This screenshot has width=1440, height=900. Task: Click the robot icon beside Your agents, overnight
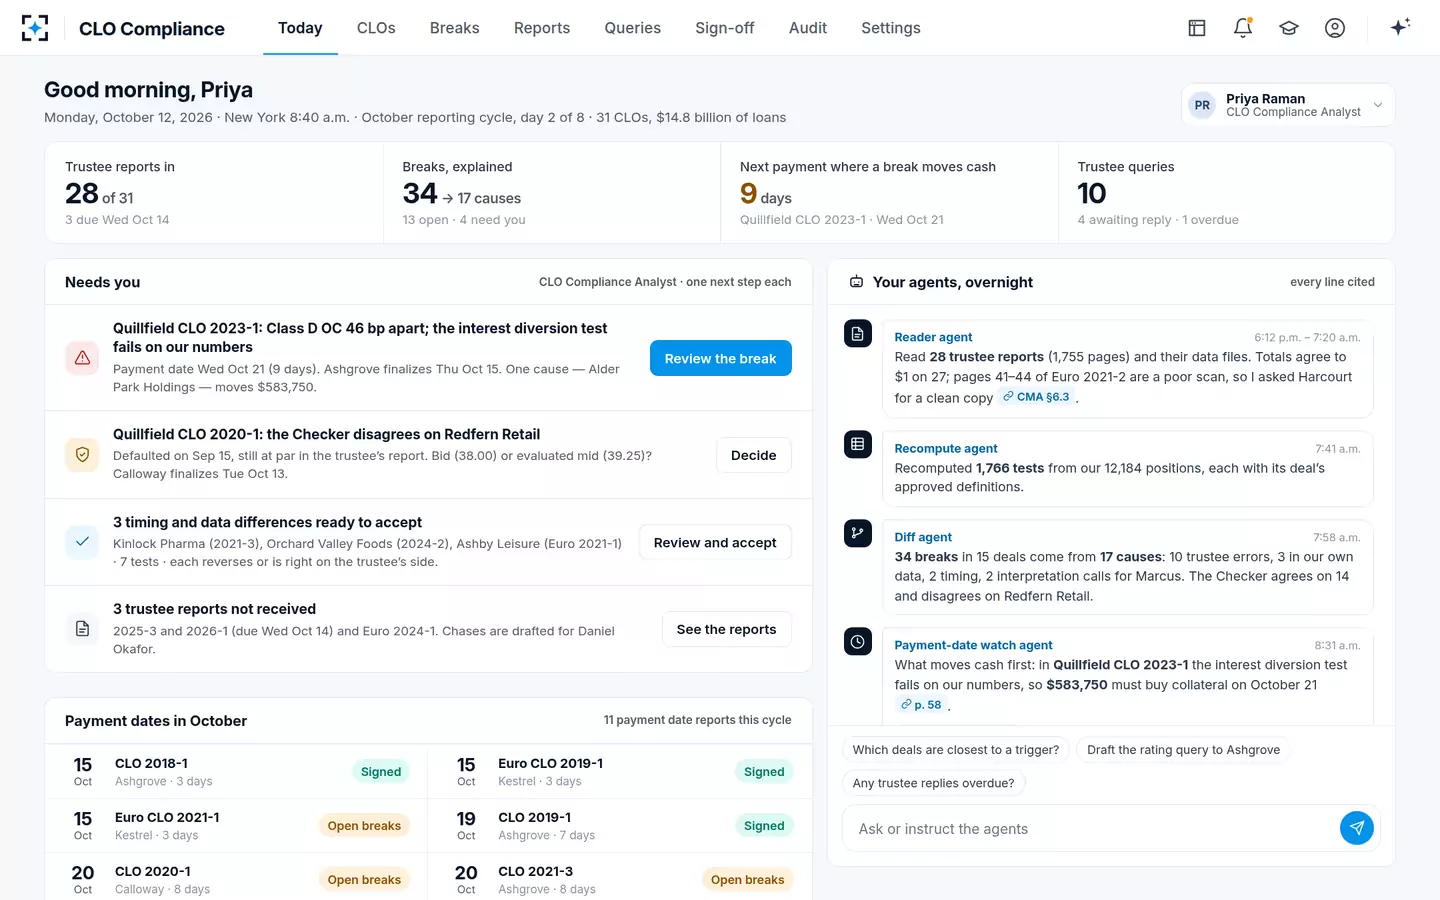coord(856,282)
